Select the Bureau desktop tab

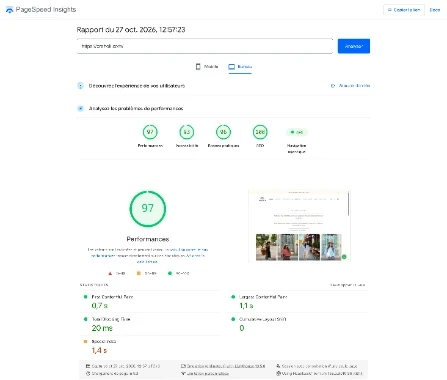(240, 67)
